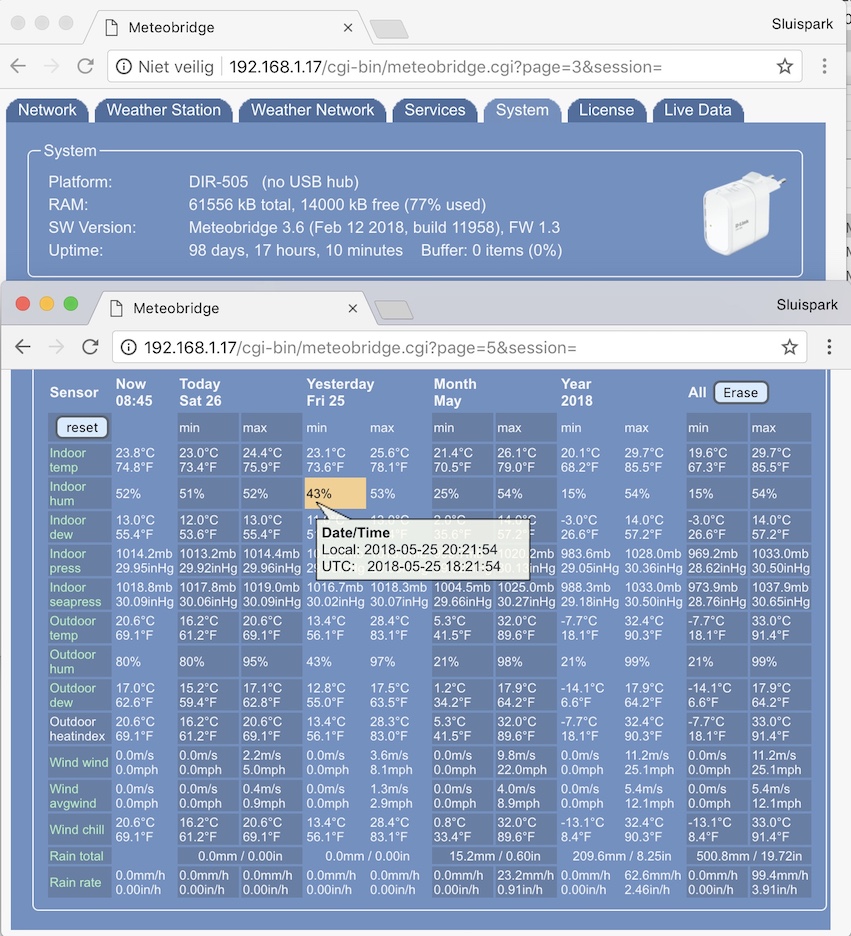Bookmark page with star icon in front window
This screenshot has width=851, height=936.
click(x=789, y=347)
